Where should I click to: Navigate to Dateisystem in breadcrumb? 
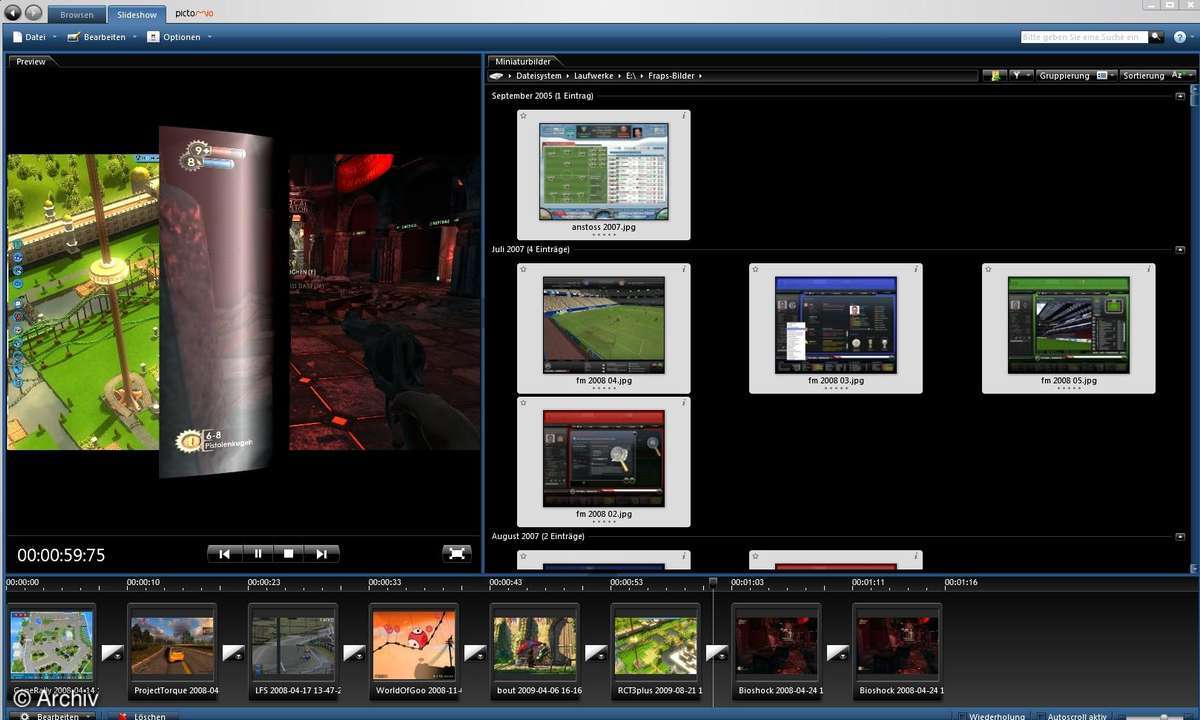540,76
